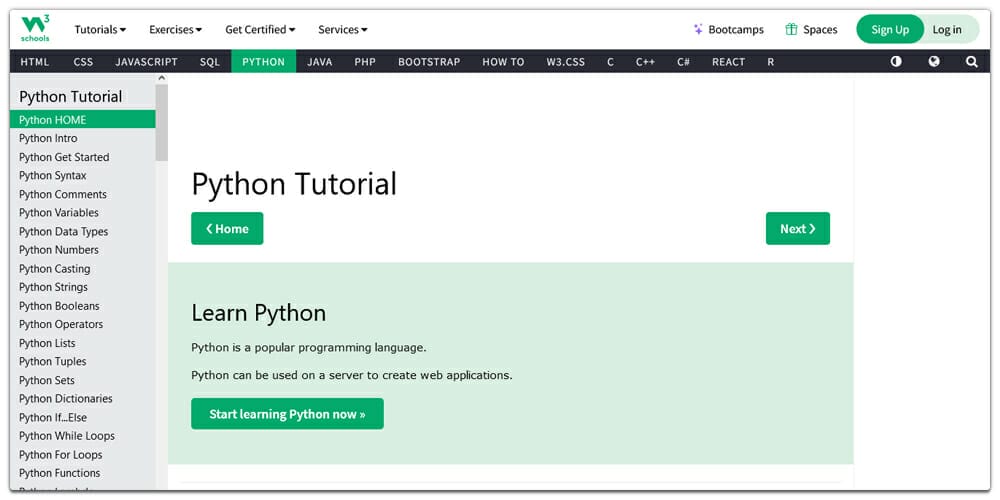This screenshot has height=500, width=1000.
Task: Open the C++ tab
Action: (645, 62)
